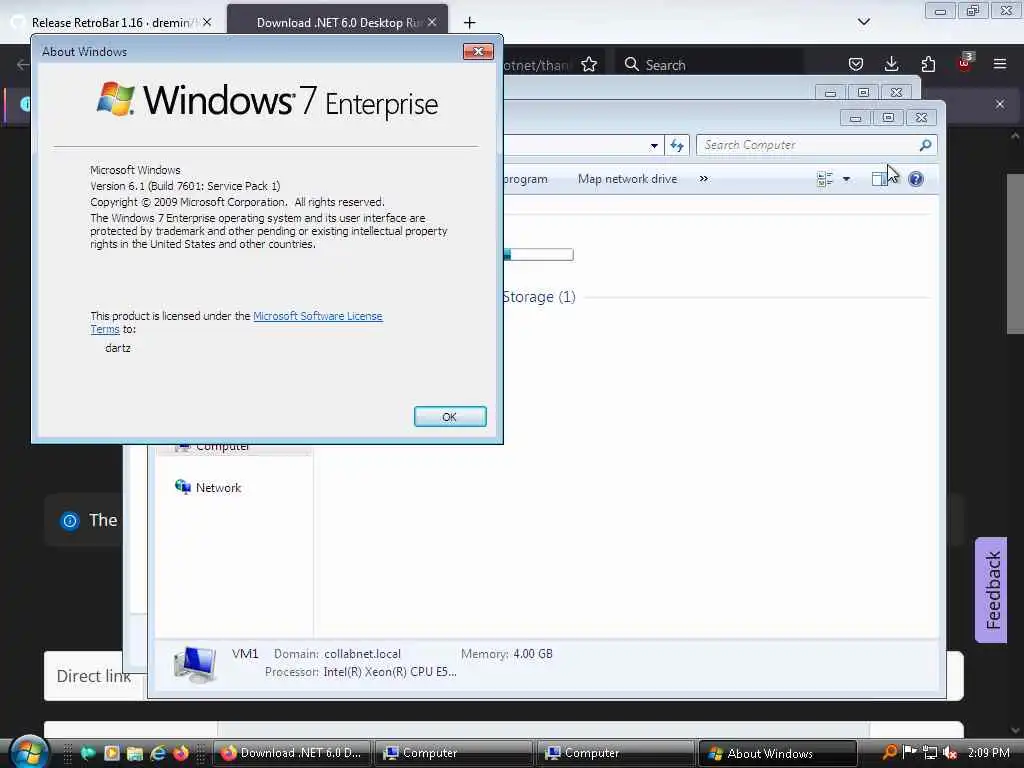Image resolution: width=1024 pixels, height=768 pixels.
Task: Open the view options dropdown arrow
Action: [x=846, y=179]
